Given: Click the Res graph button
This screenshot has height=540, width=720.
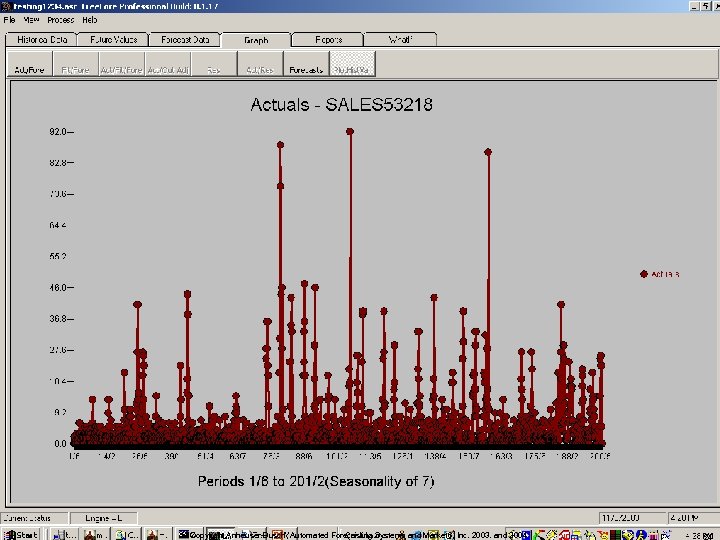Looking at the screenshot, I should tap(214, 64).
